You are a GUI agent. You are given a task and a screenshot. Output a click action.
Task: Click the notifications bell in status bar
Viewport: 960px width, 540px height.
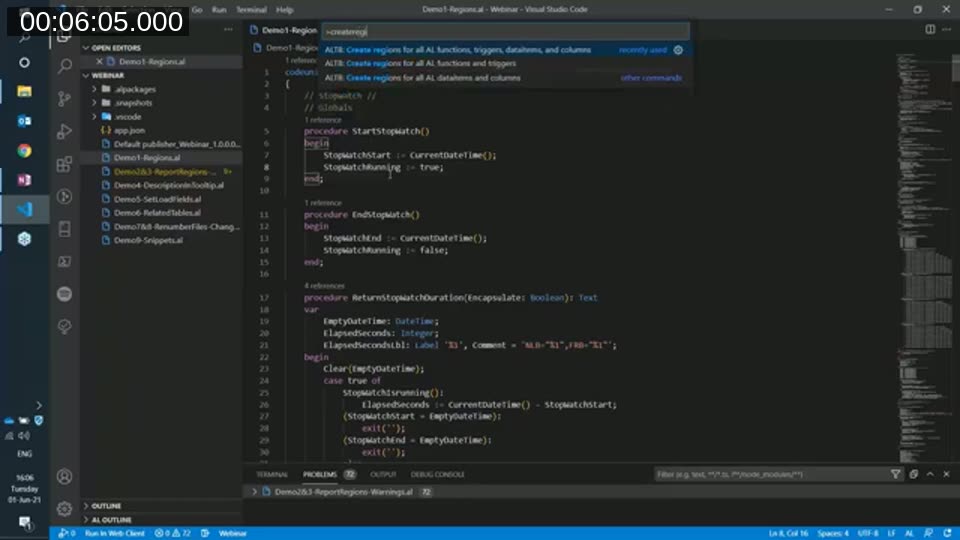(x=948, y=533)
